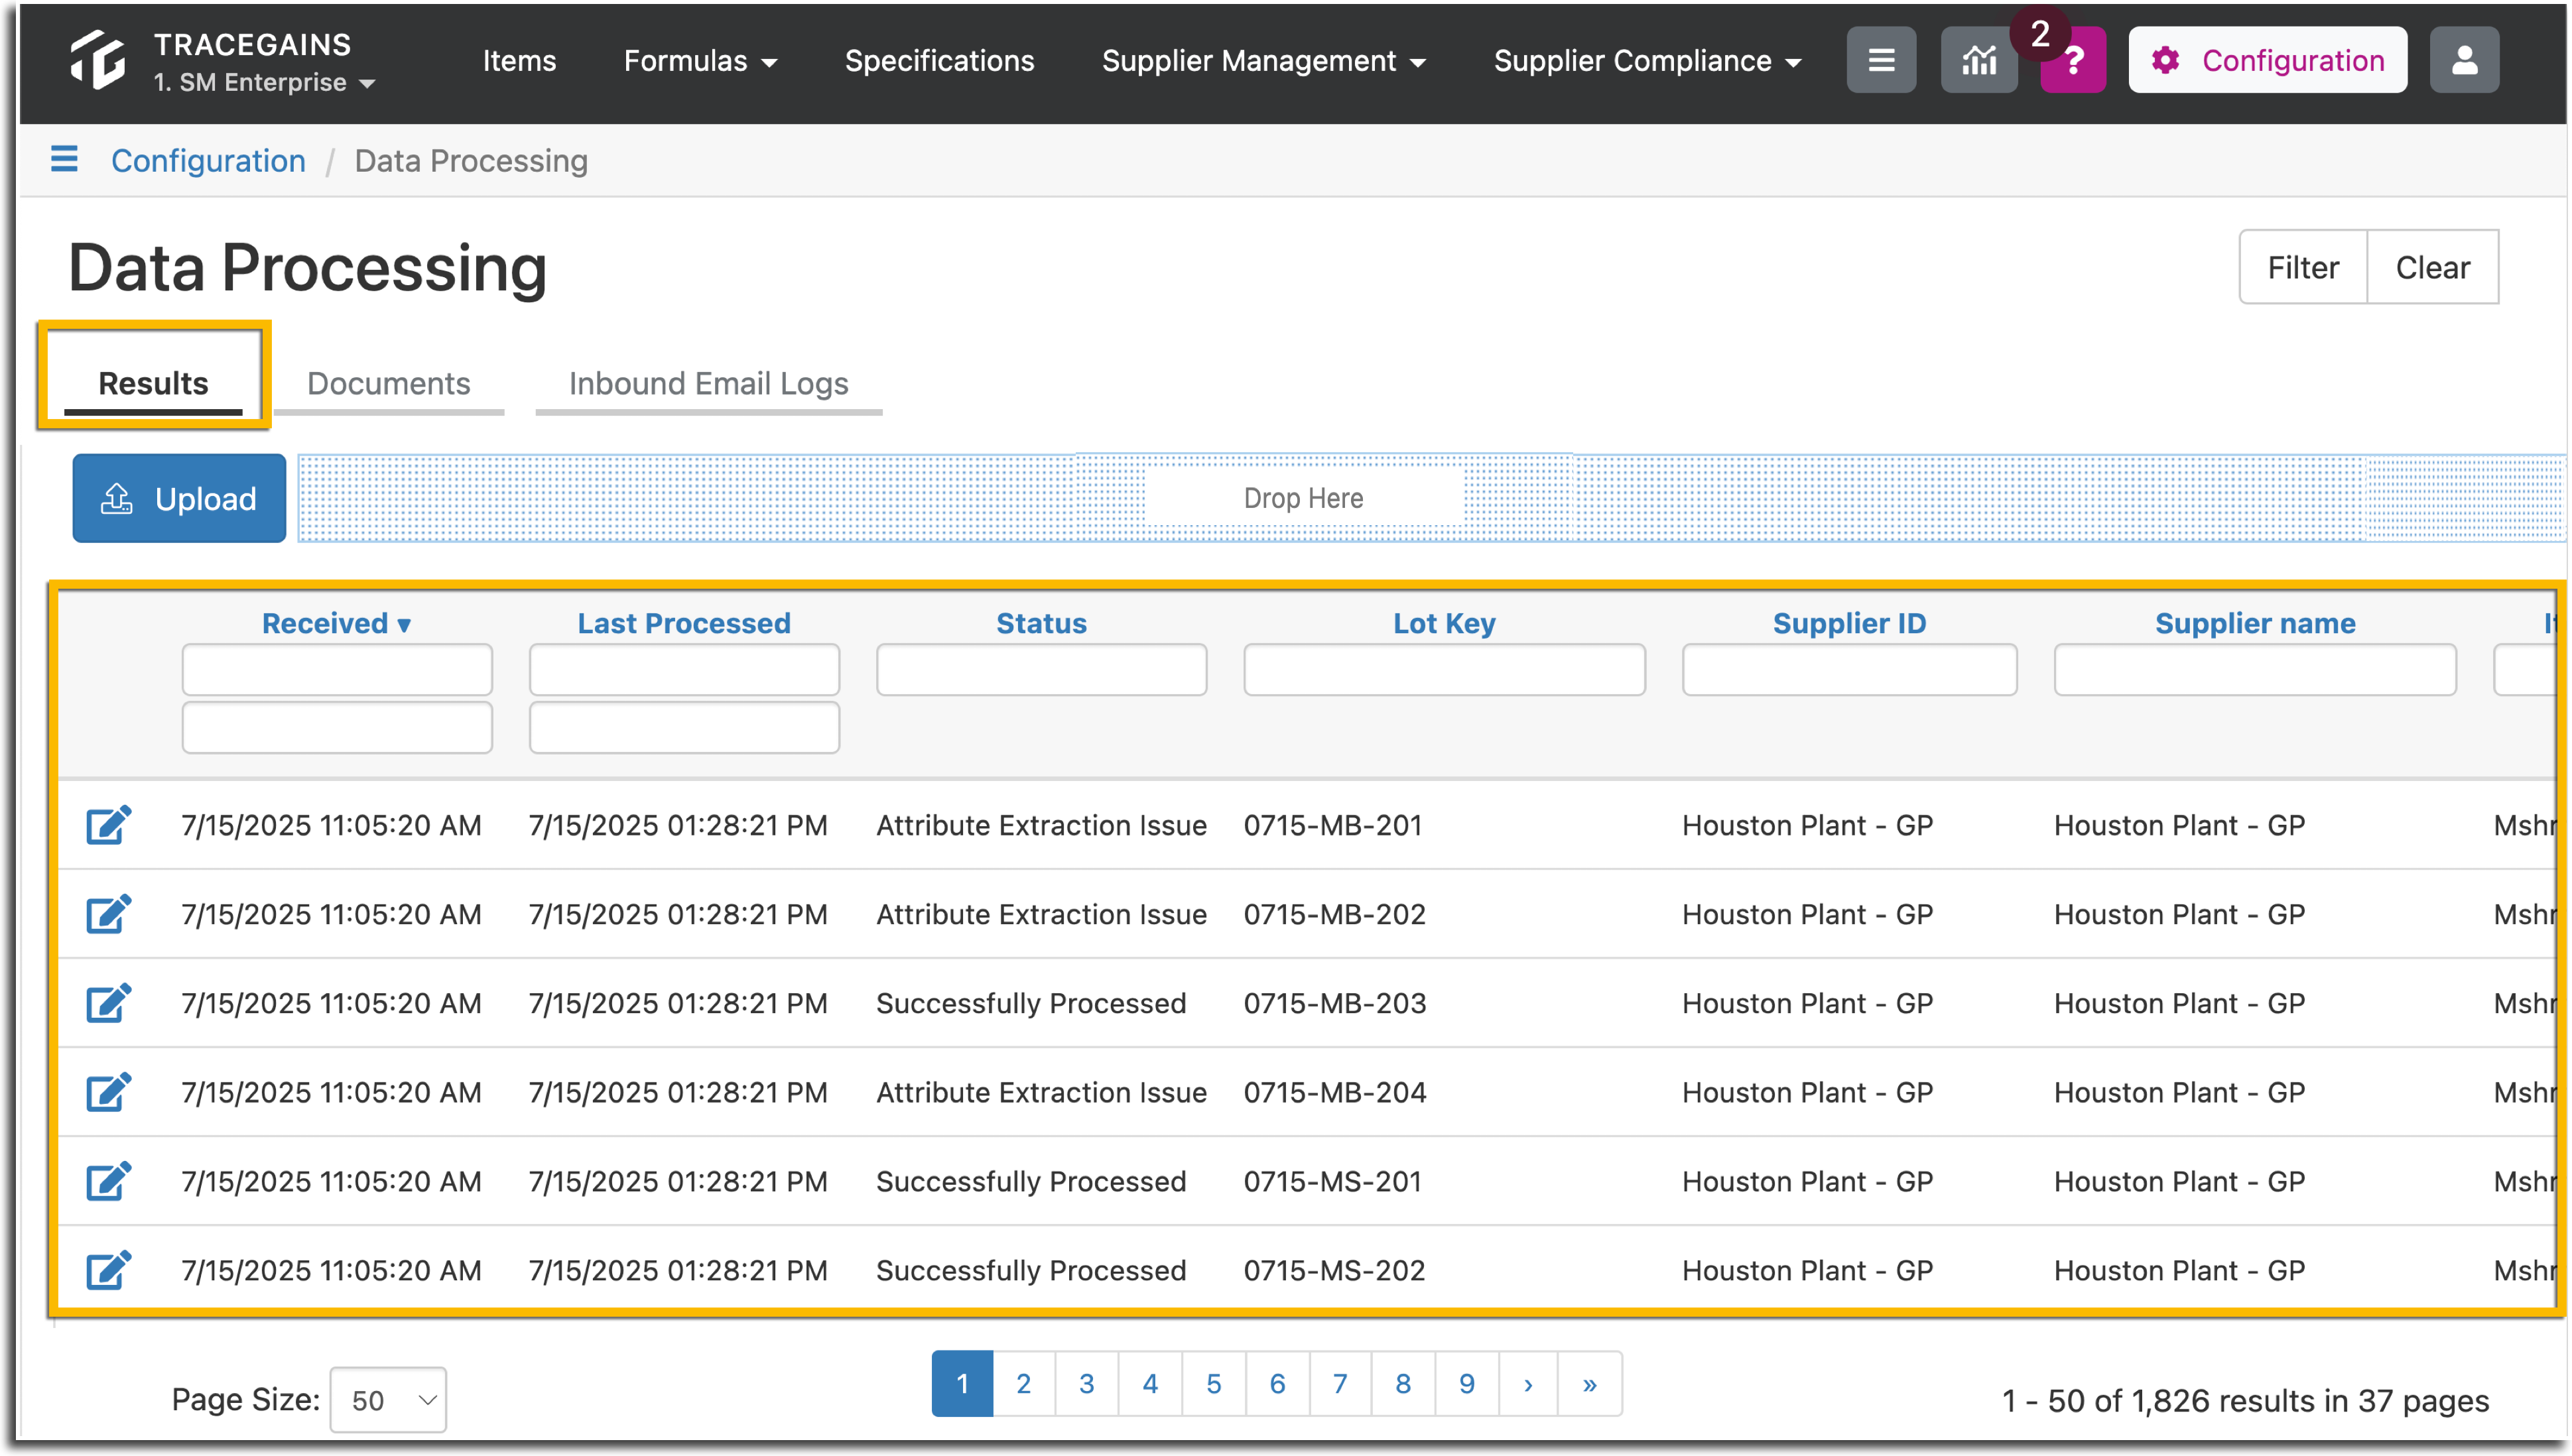Click the TraceGains logo icon

(x=98, y=60)
